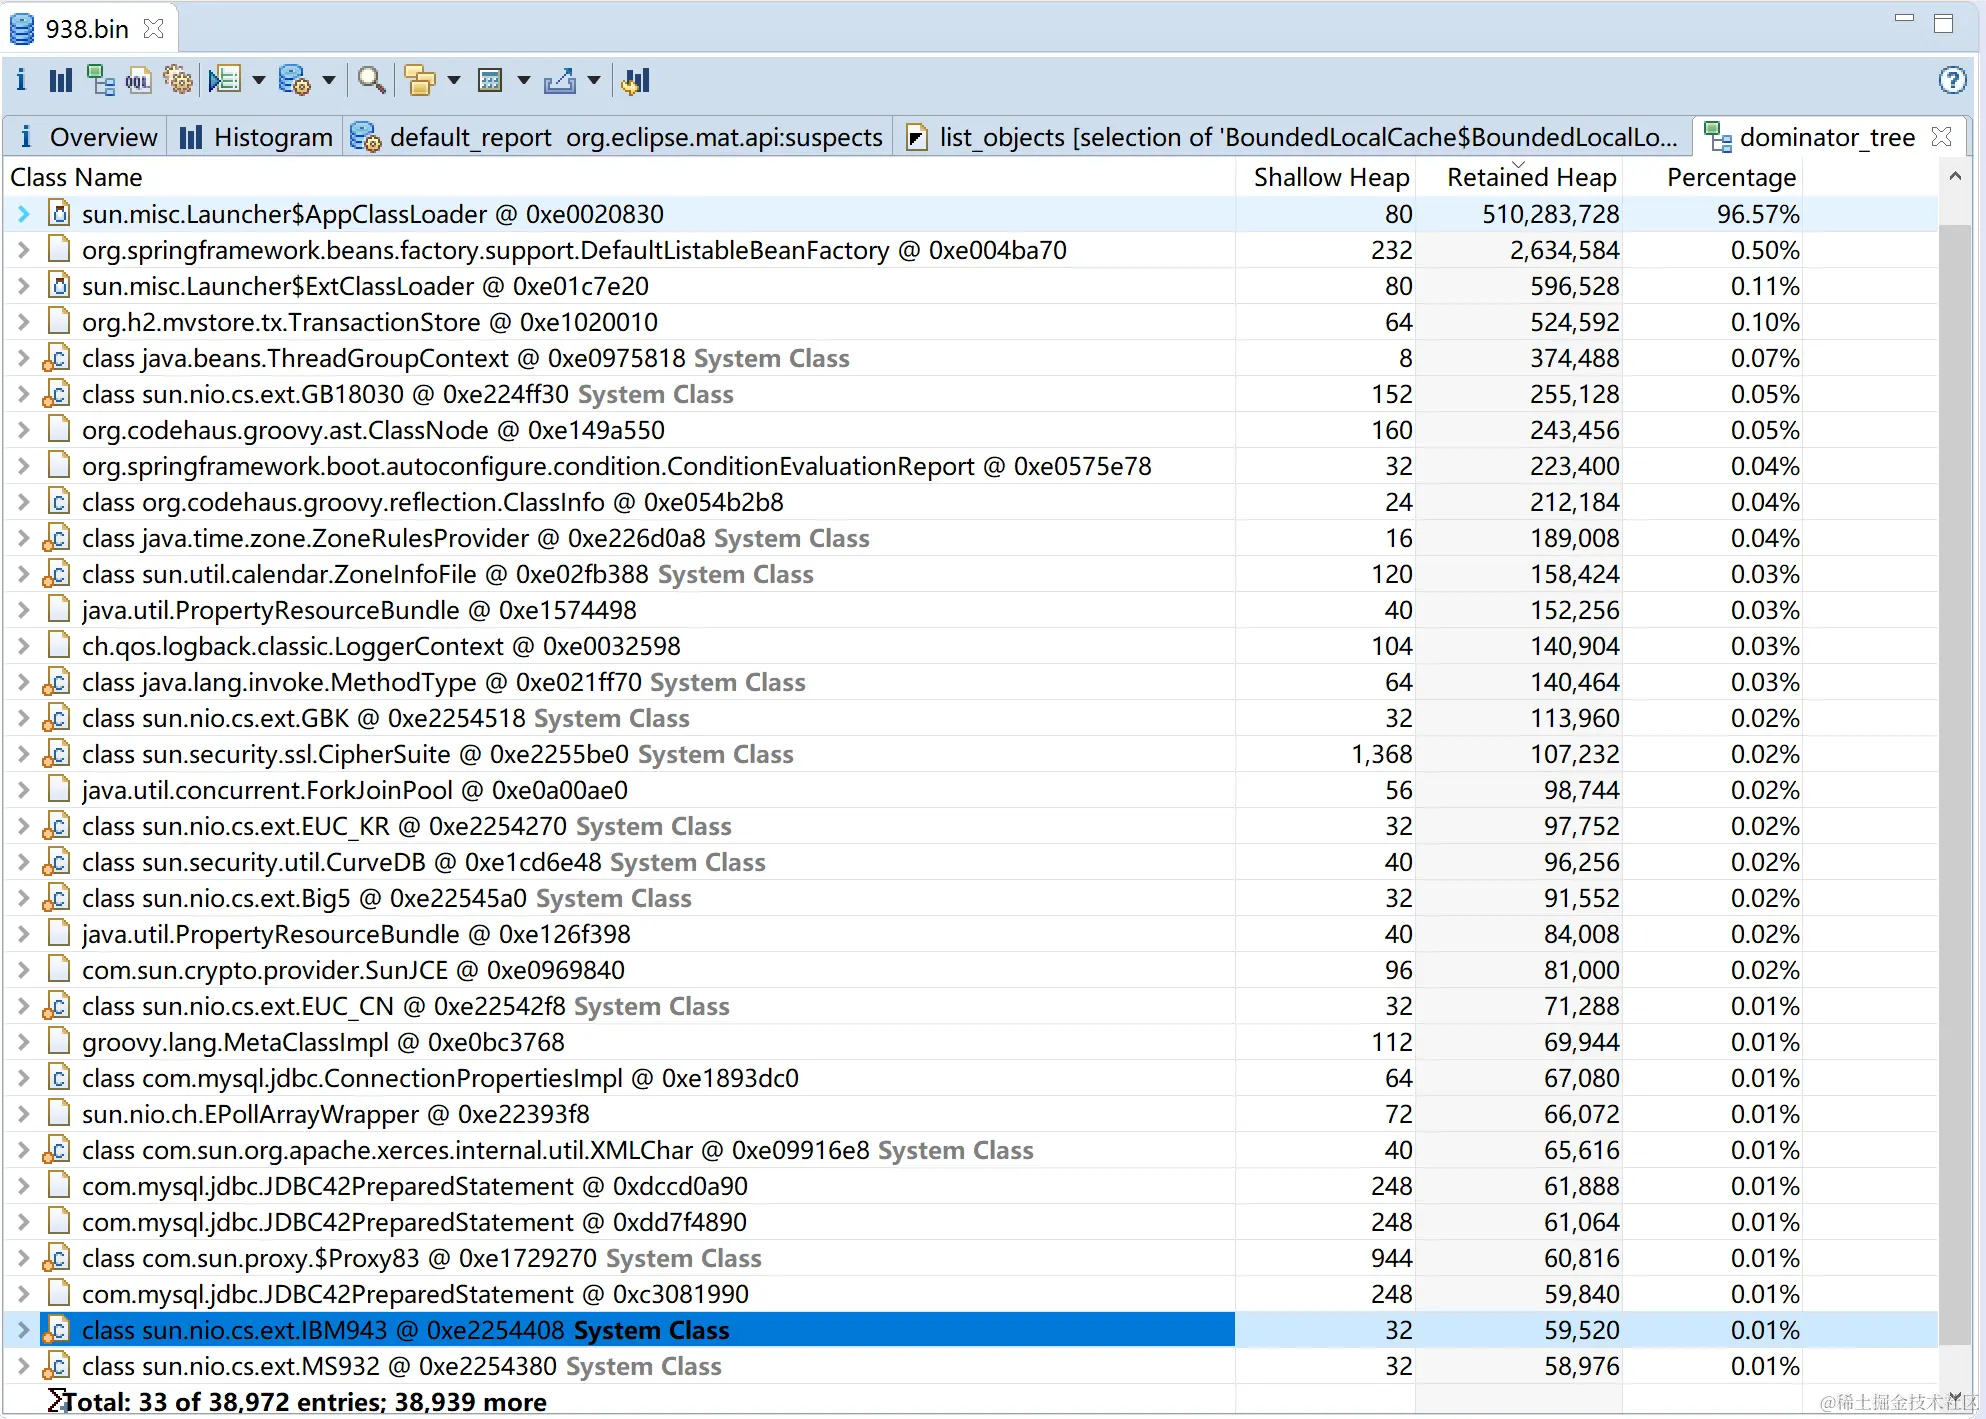The height and width of the screenshot is (1419, 1986).
Task: Expand the org.codehaus.groovy.ast.ClassNode tree node
Action: tap(24, 430)
